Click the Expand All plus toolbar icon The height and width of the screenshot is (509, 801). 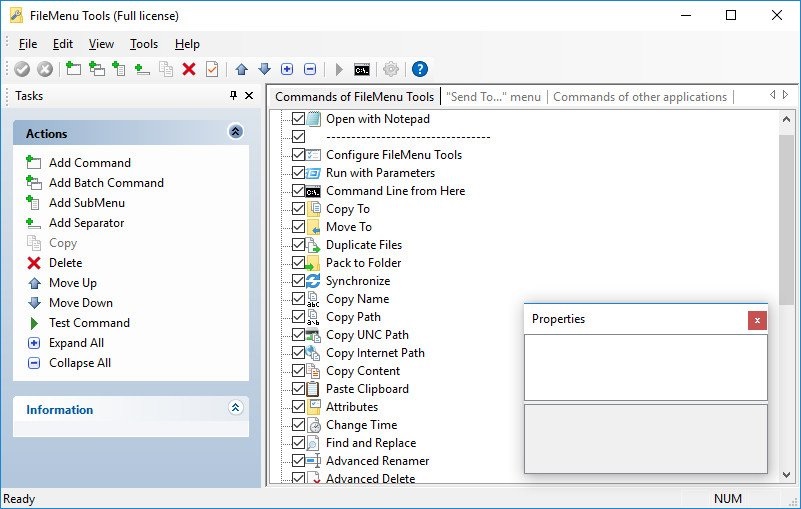pos(287,69)
